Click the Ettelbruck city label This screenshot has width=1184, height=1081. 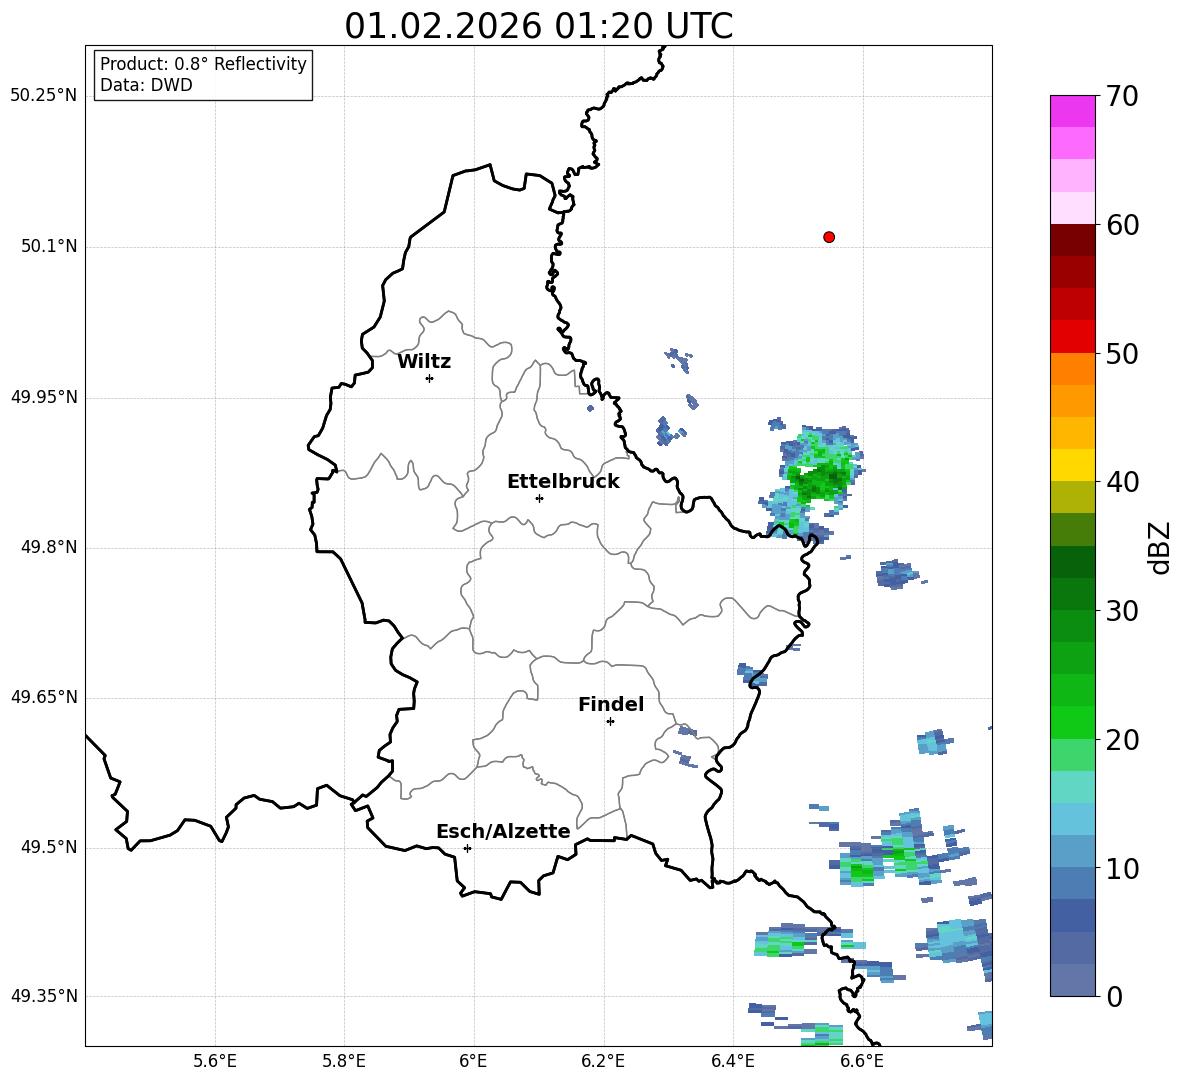563,482
